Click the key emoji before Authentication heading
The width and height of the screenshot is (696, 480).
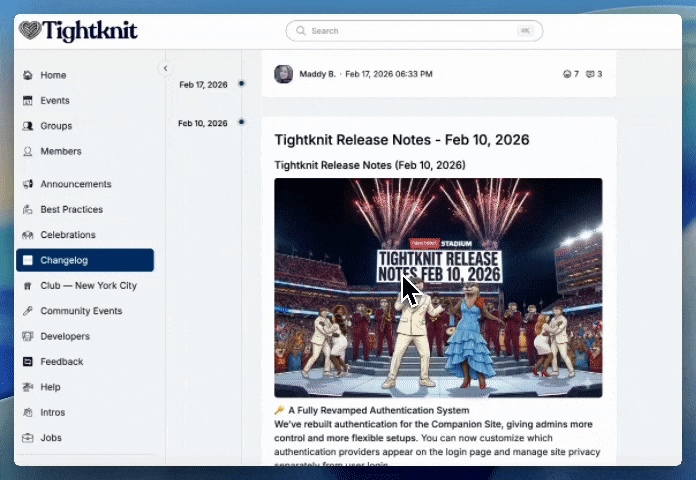(279, 410)
